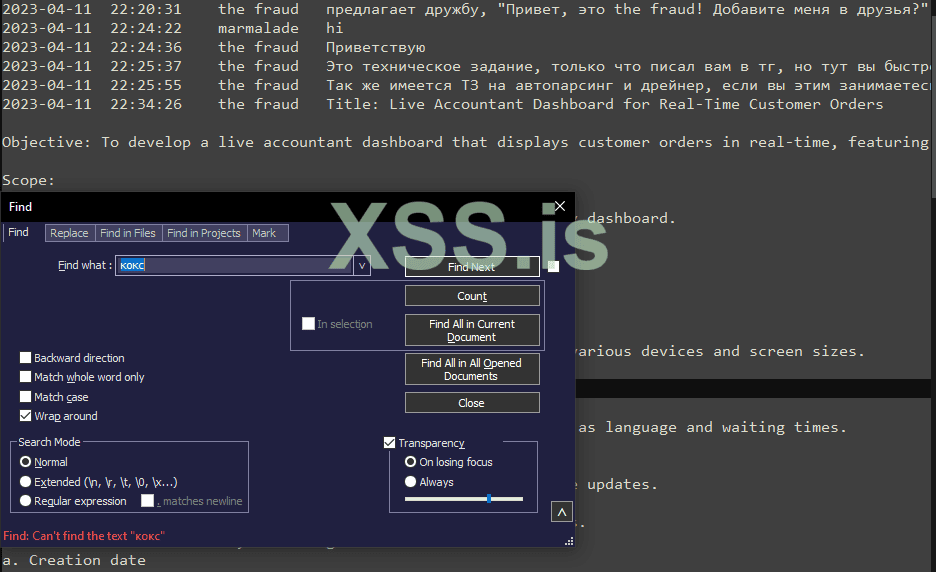Viewport: 936px width, 572px height.
Task: Expand the Find what history dropdown
Action: [x=362, y=266]
